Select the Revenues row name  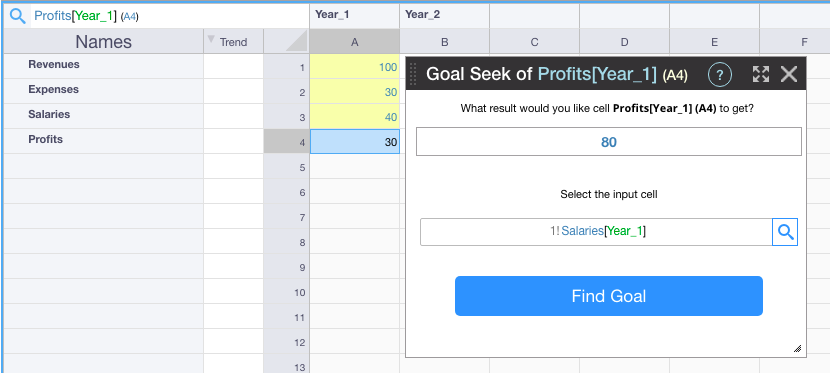54,65
